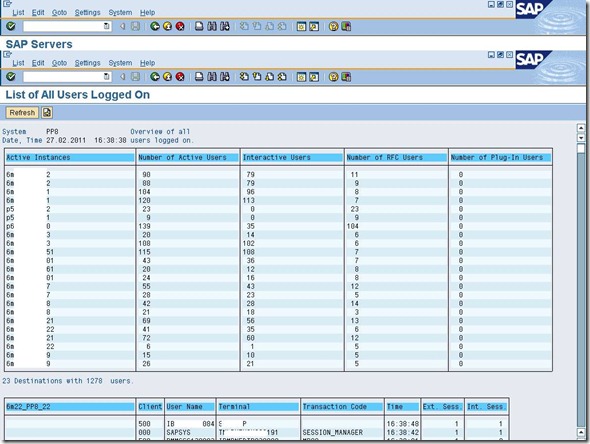This screenshot has width=590, height=444.
Task: Click red Cancel icon in Users Logged On toolbar
Action: [x=180, y=77]
